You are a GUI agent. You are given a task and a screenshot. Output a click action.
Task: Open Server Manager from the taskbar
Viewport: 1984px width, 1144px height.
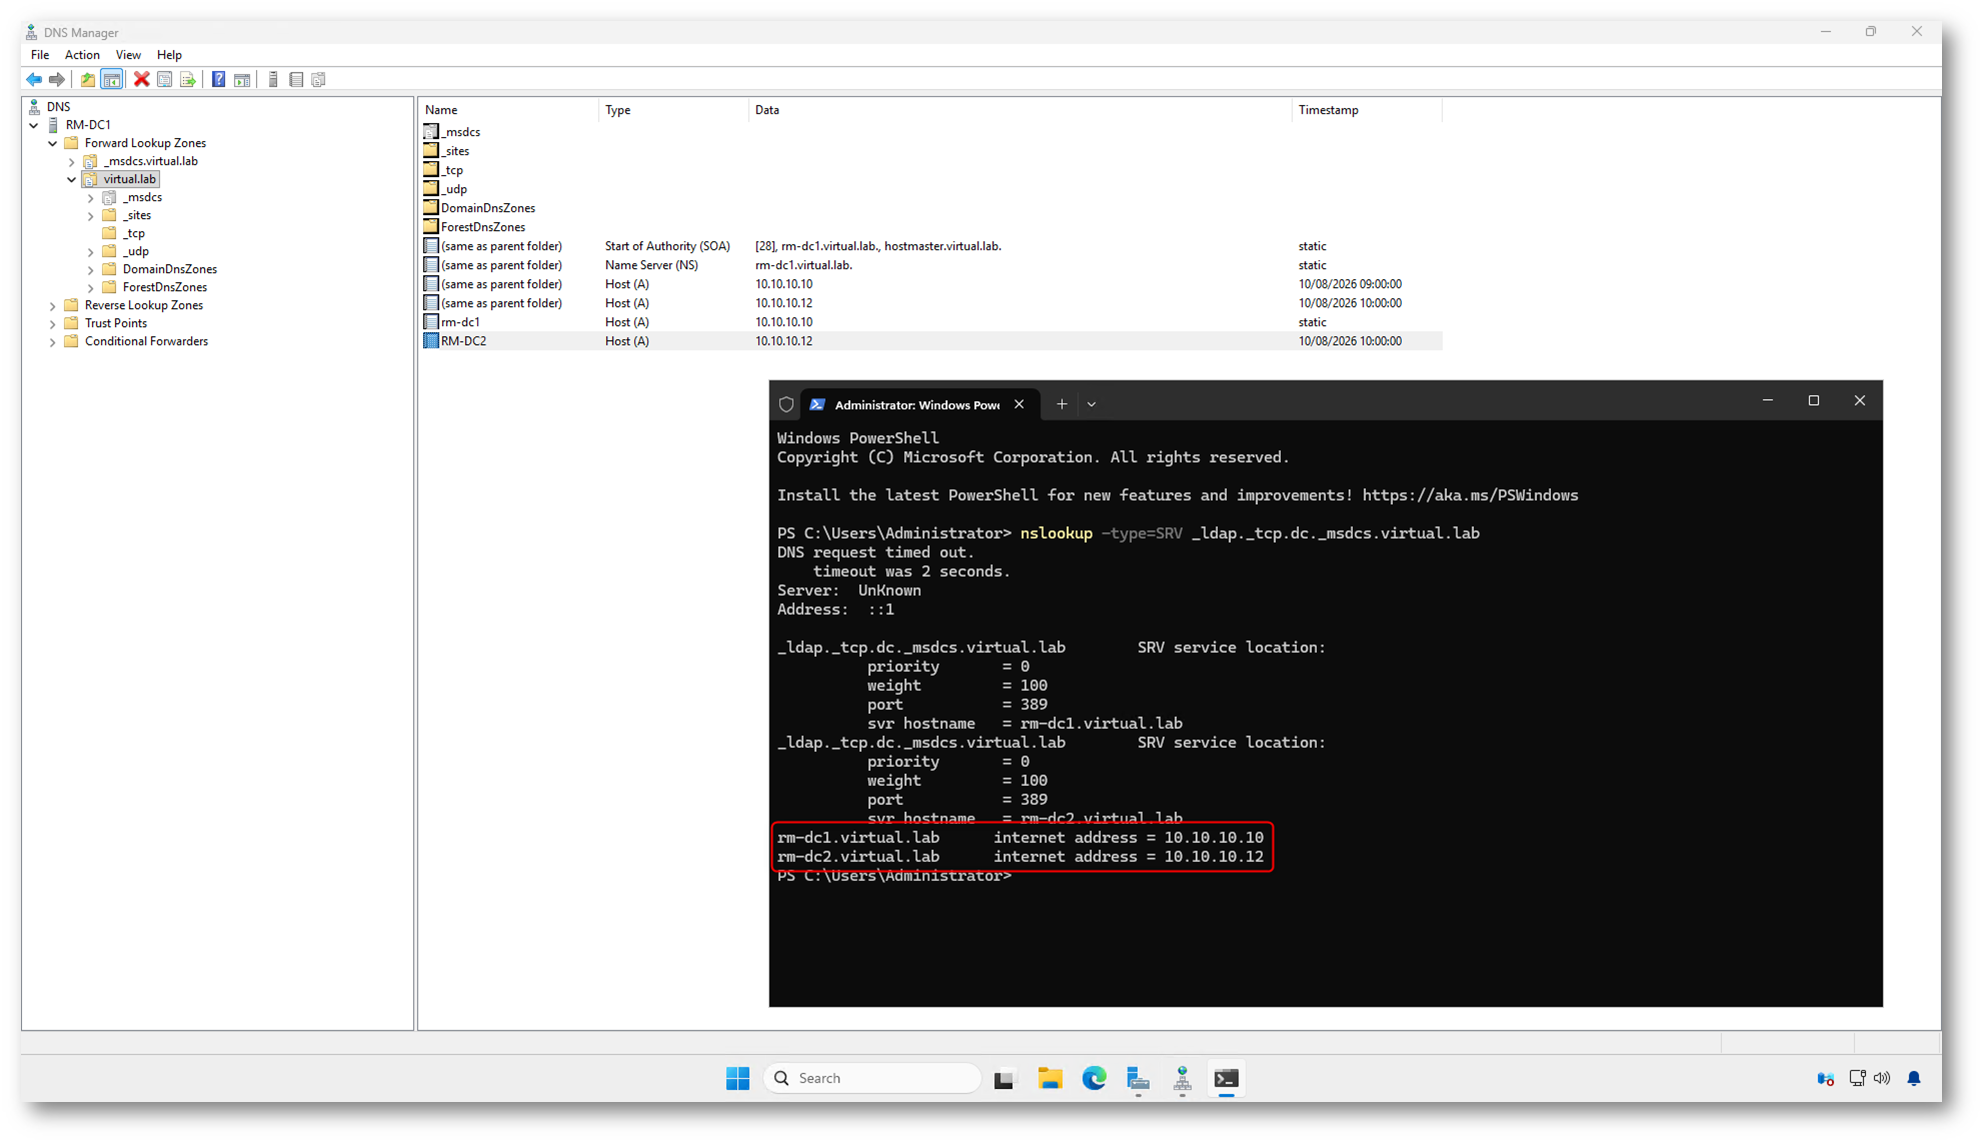click(x=1138, y=1078)
